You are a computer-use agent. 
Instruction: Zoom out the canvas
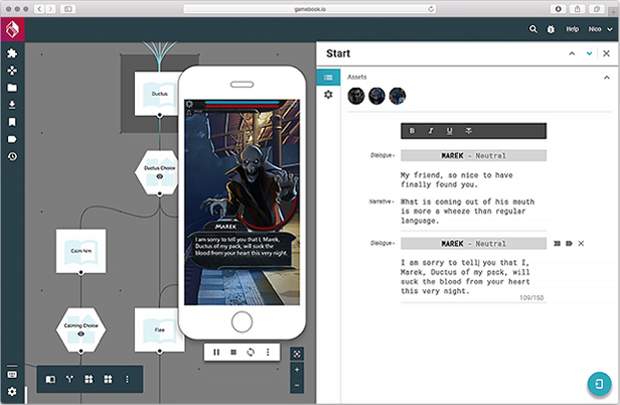click(x=297, y=386)
